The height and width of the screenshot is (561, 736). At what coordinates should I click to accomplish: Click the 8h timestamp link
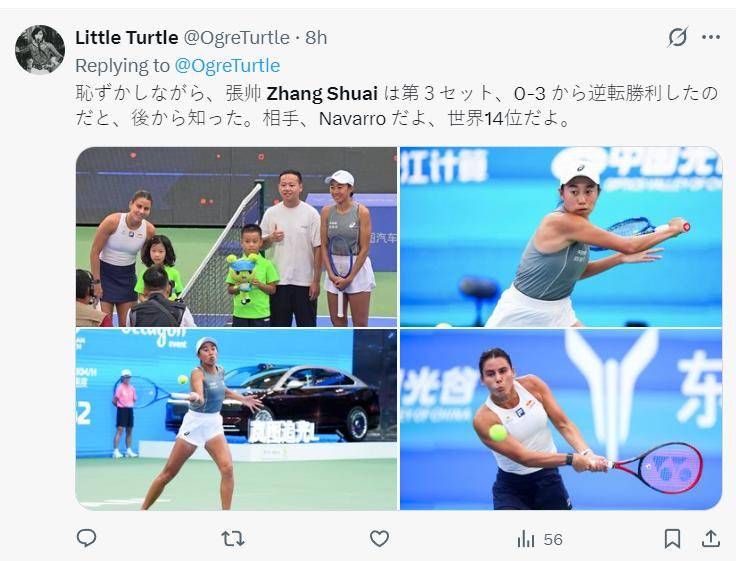click(x=316, y=38)
